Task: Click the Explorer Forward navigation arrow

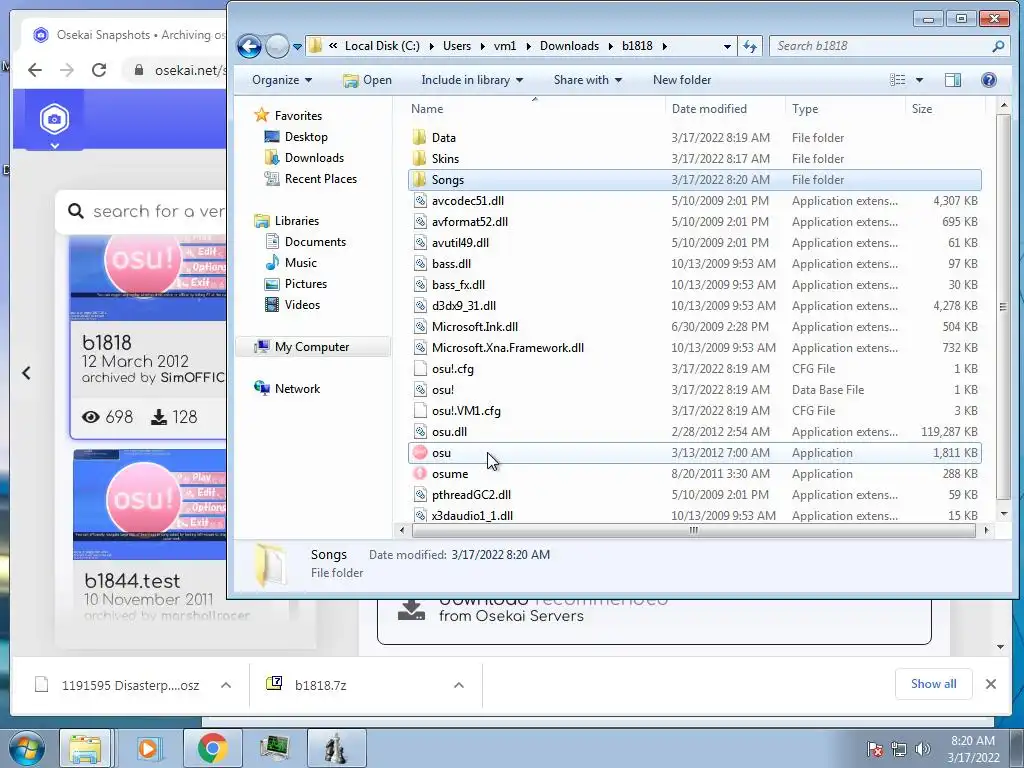Action: point(278,46)
